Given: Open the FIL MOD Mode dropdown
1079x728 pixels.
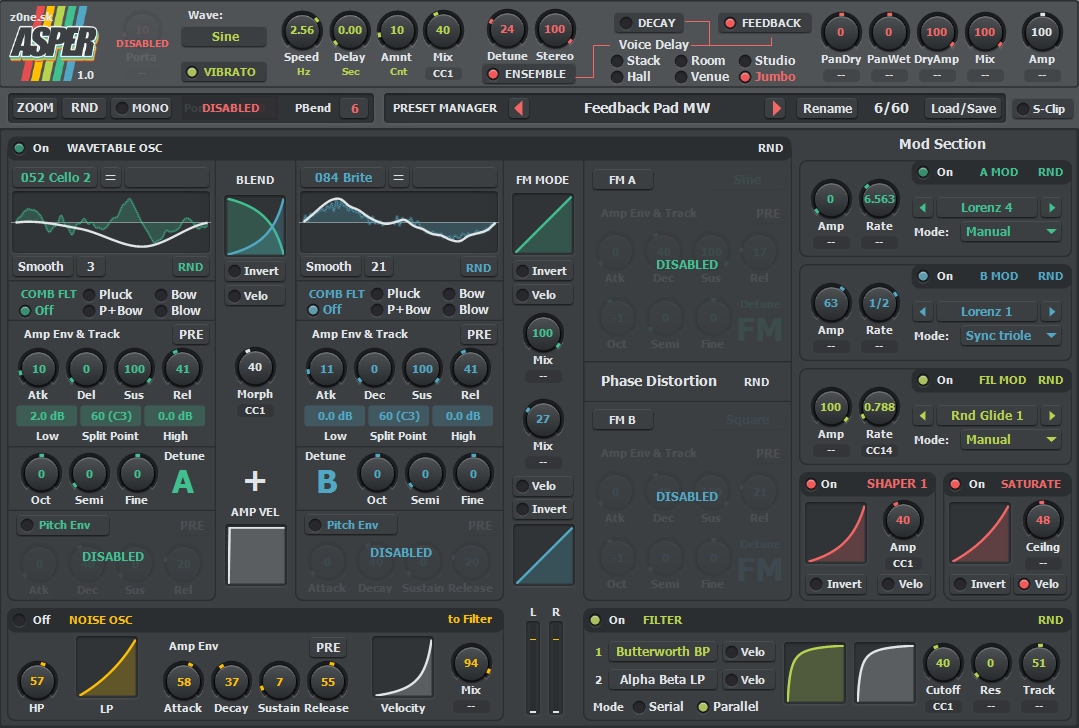Looking at the screenshot, I should pyautogui.click(x=1011, y=440).
